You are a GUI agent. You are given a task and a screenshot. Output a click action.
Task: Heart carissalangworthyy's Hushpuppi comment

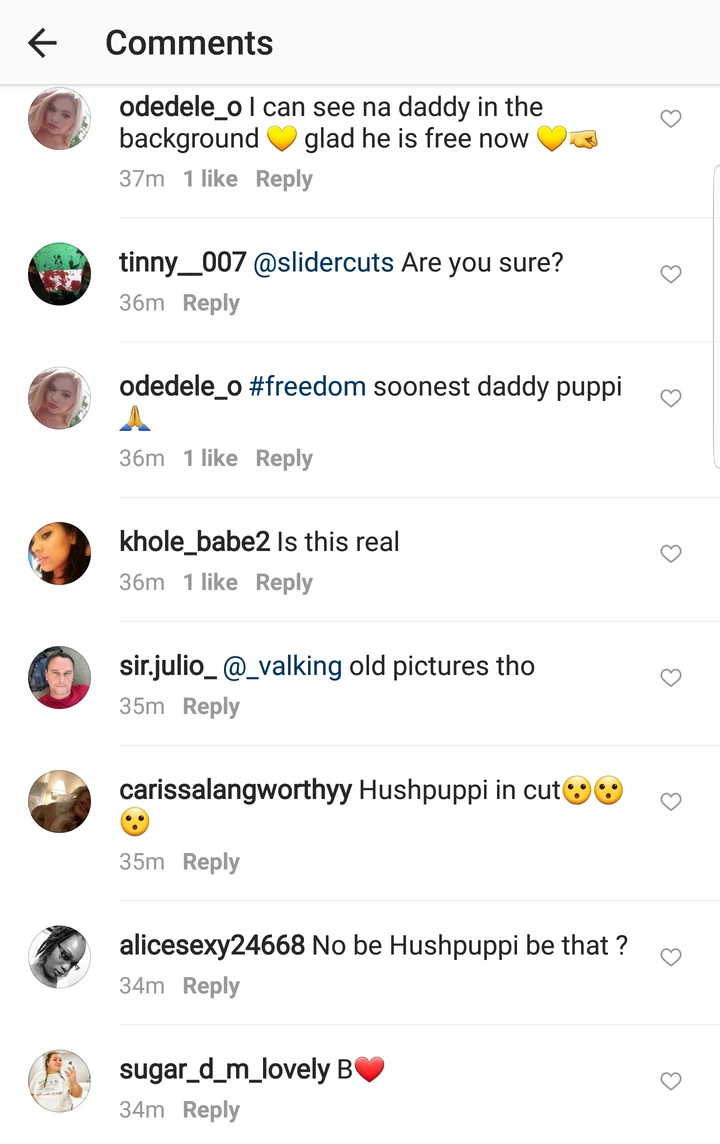(670, 801)
